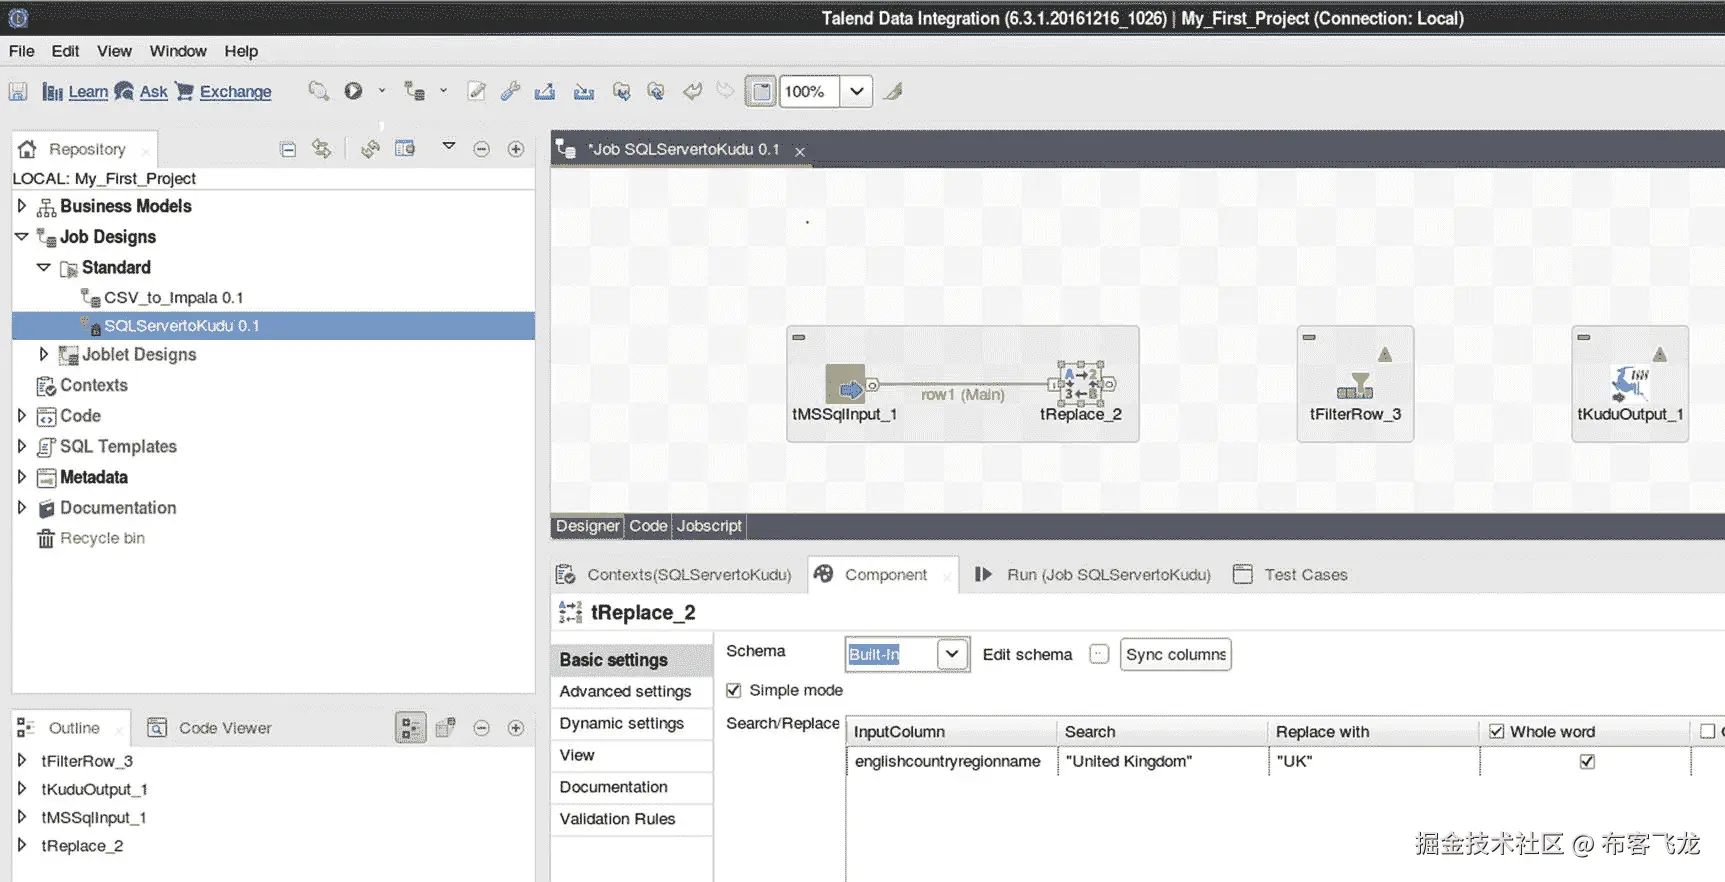1725x882 pixels.
Task: Collapse the tMSSqlInput subjob with minus icon
Action: pyautogui.click(x=799, y=337)
